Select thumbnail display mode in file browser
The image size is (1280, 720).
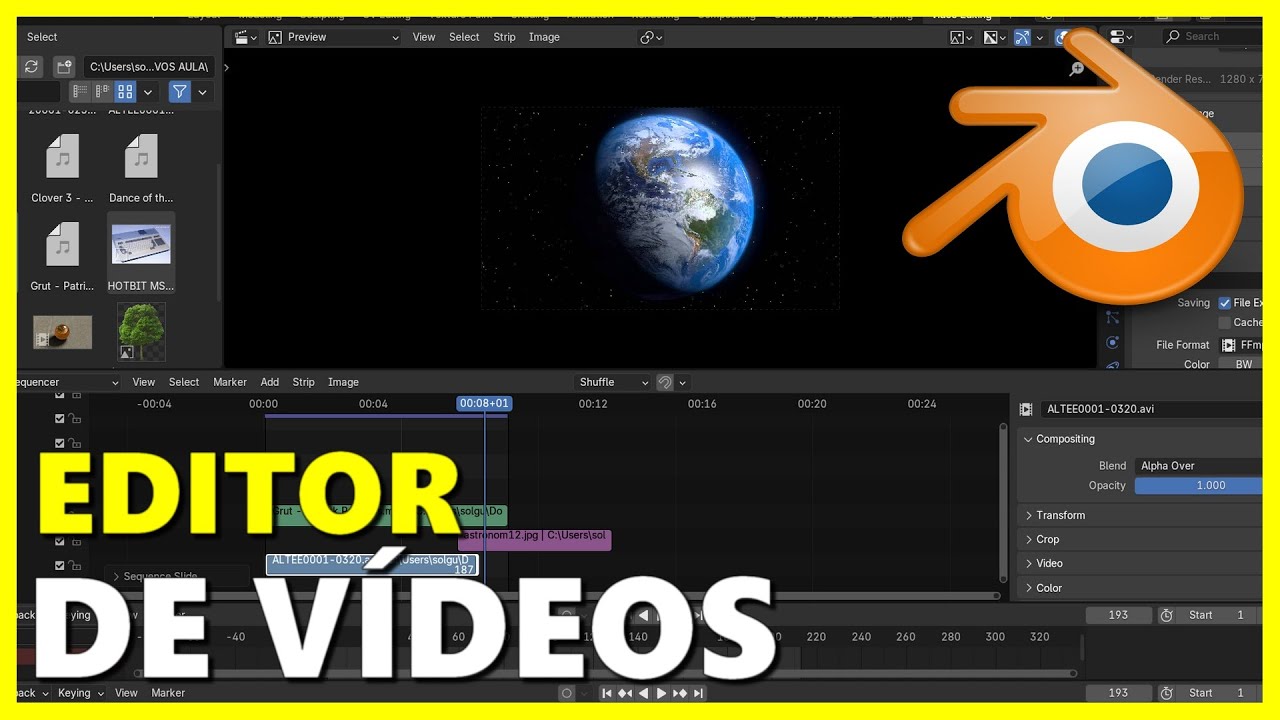click(125, 92)
